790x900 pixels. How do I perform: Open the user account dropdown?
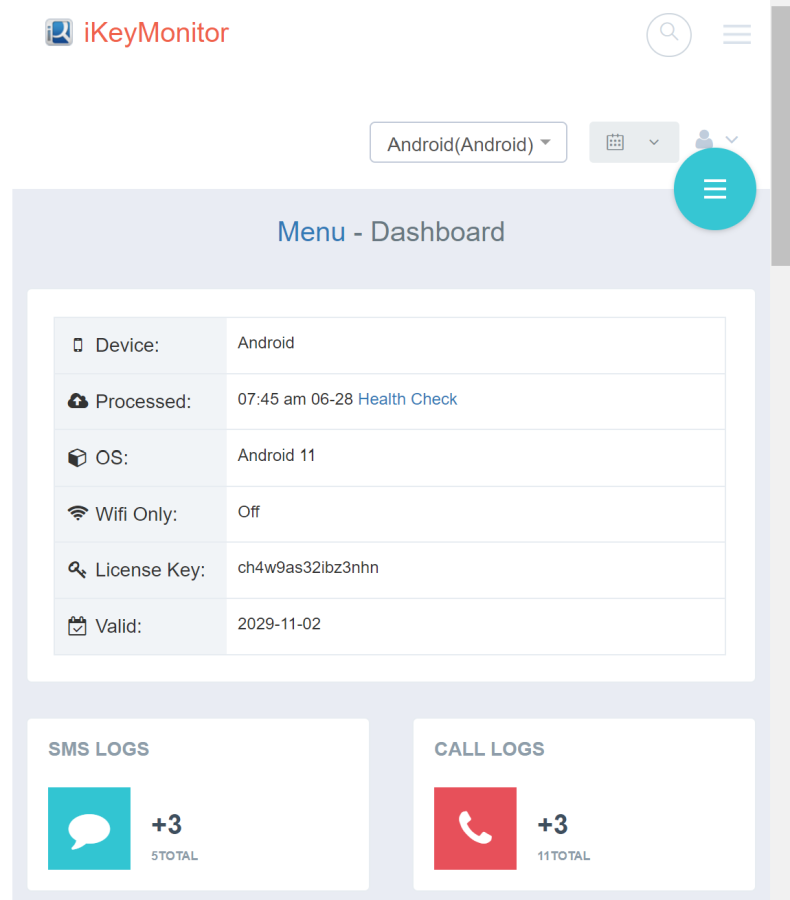click(716, 139)
